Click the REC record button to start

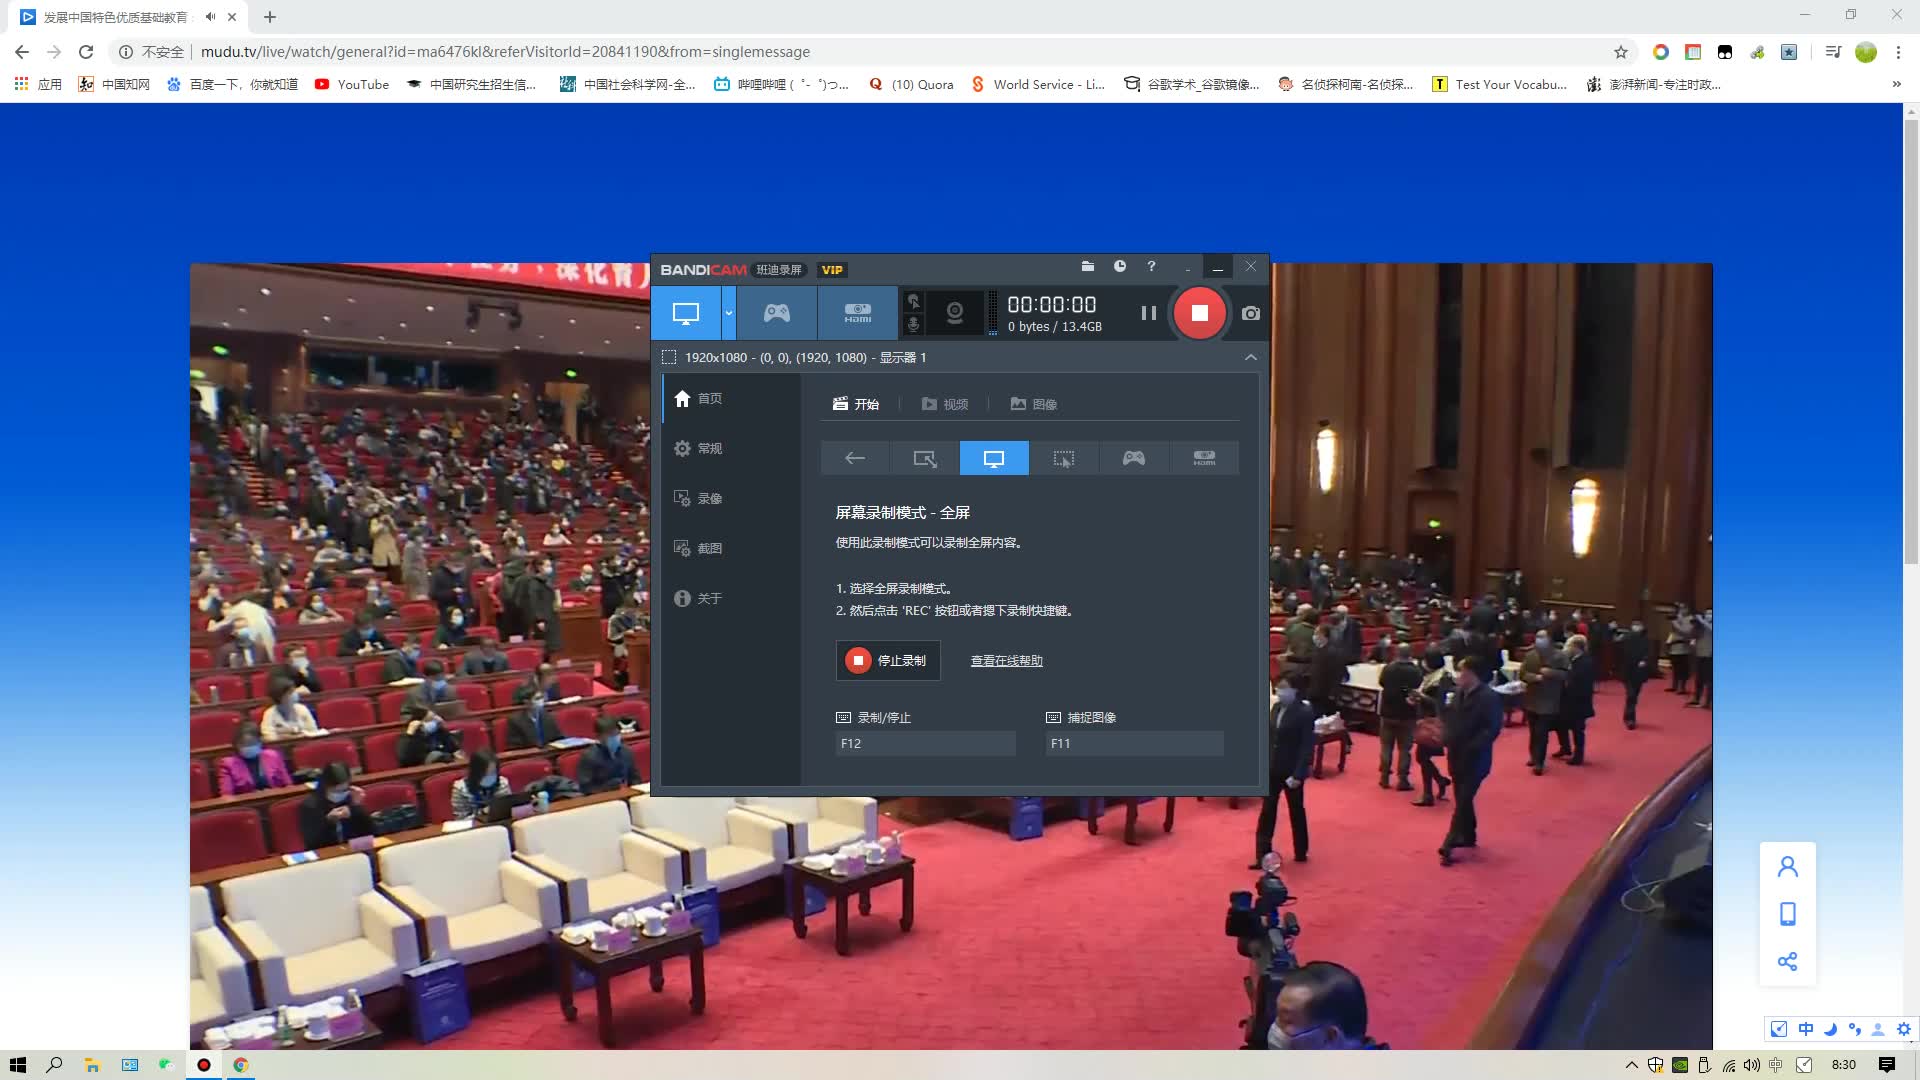tap(1199, 313)
